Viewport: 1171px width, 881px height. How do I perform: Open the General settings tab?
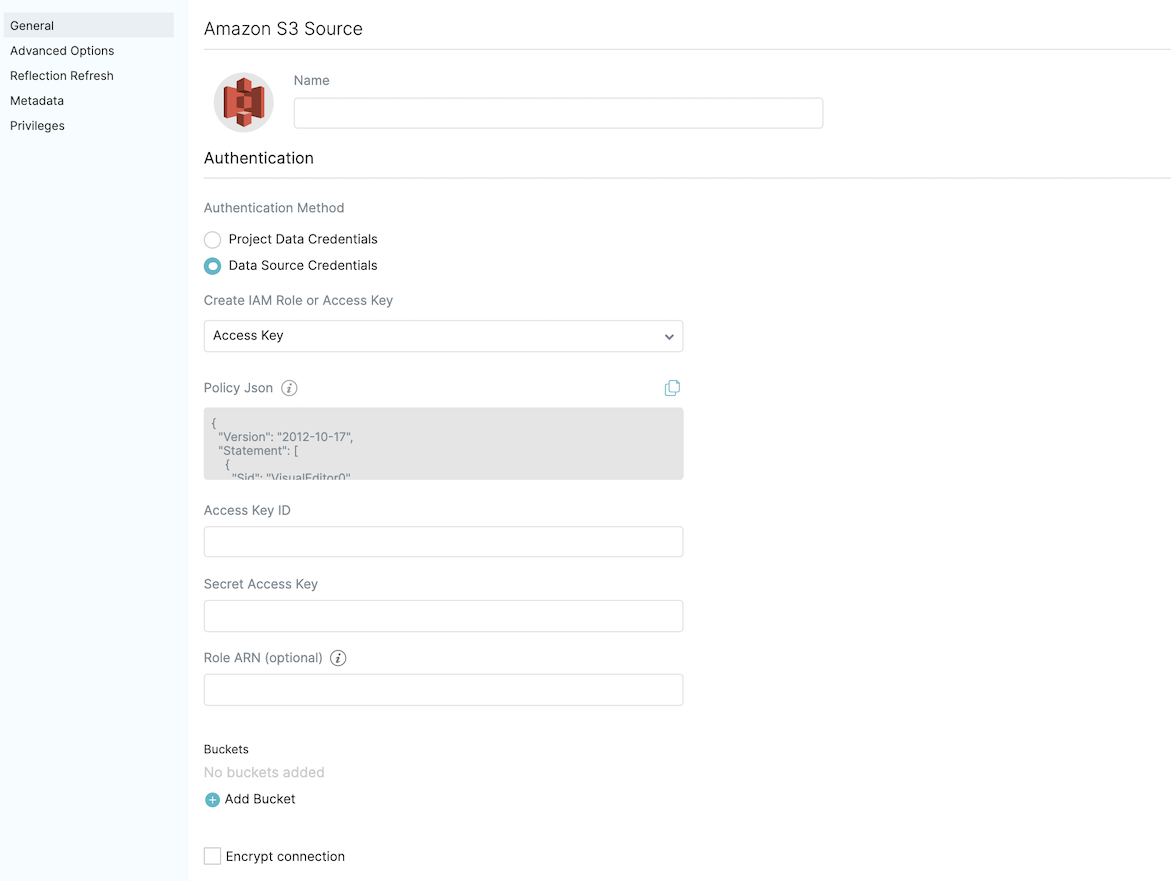32,26
